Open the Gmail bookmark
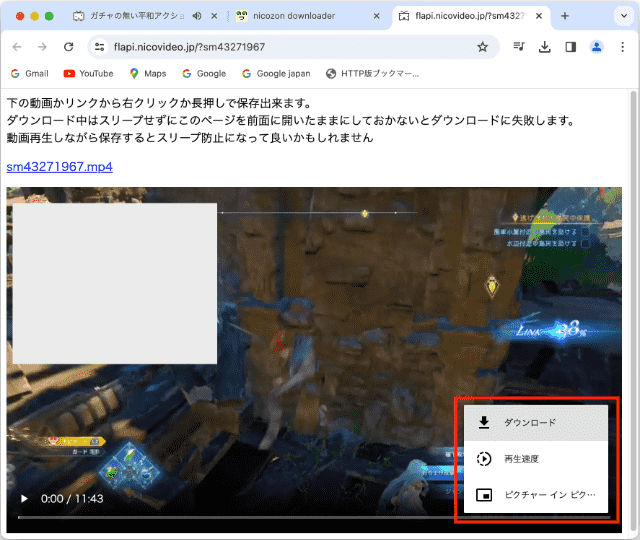Viewport: 640px width, 540px height. click(29, 73)
